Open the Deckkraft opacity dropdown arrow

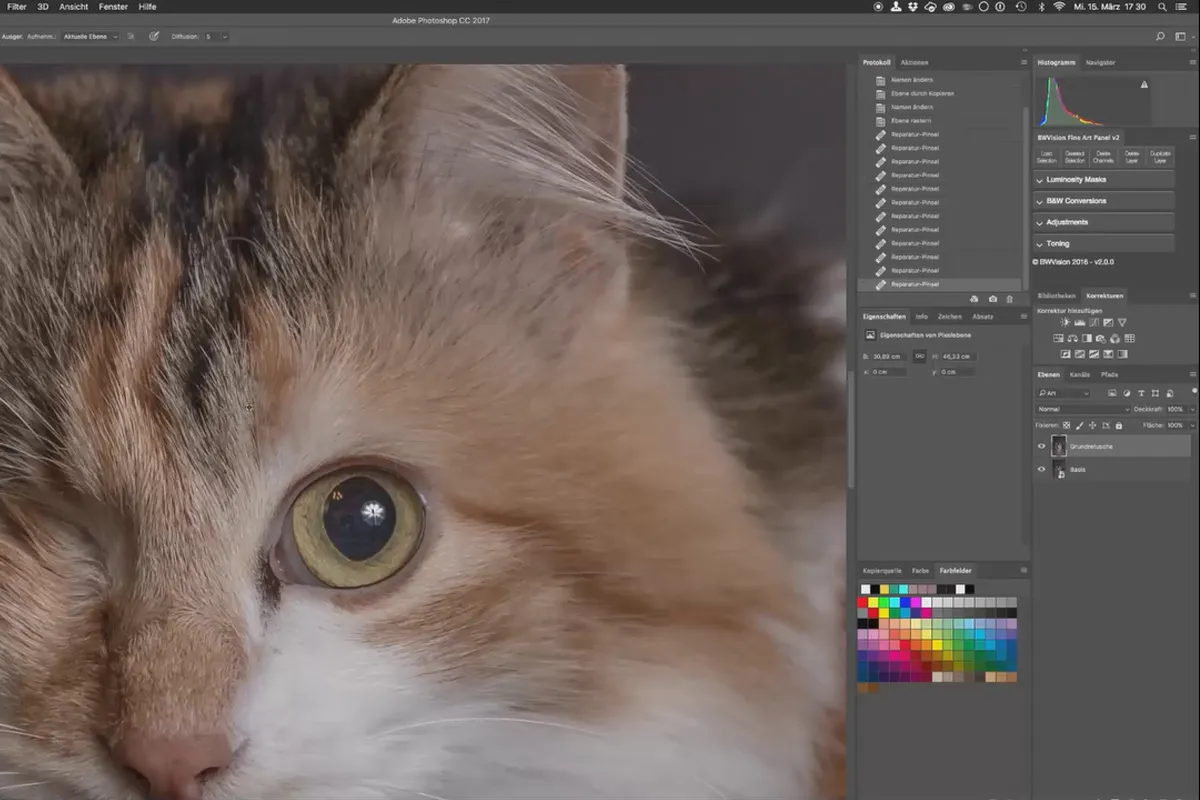pos(1192,409)
